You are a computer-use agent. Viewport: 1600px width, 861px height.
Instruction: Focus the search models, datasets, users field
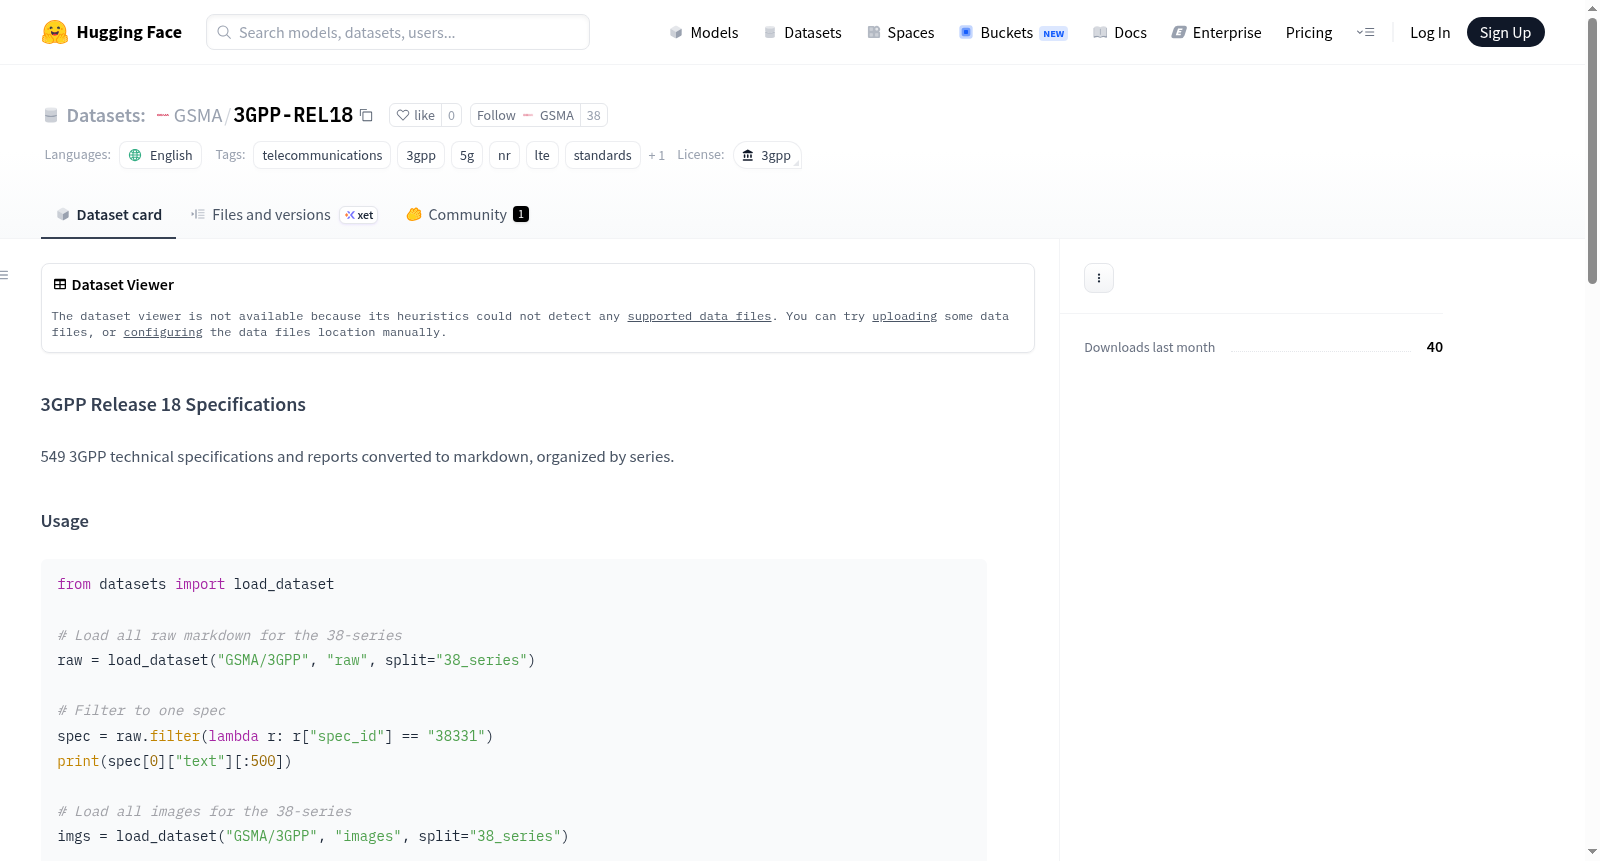[398, 32]
